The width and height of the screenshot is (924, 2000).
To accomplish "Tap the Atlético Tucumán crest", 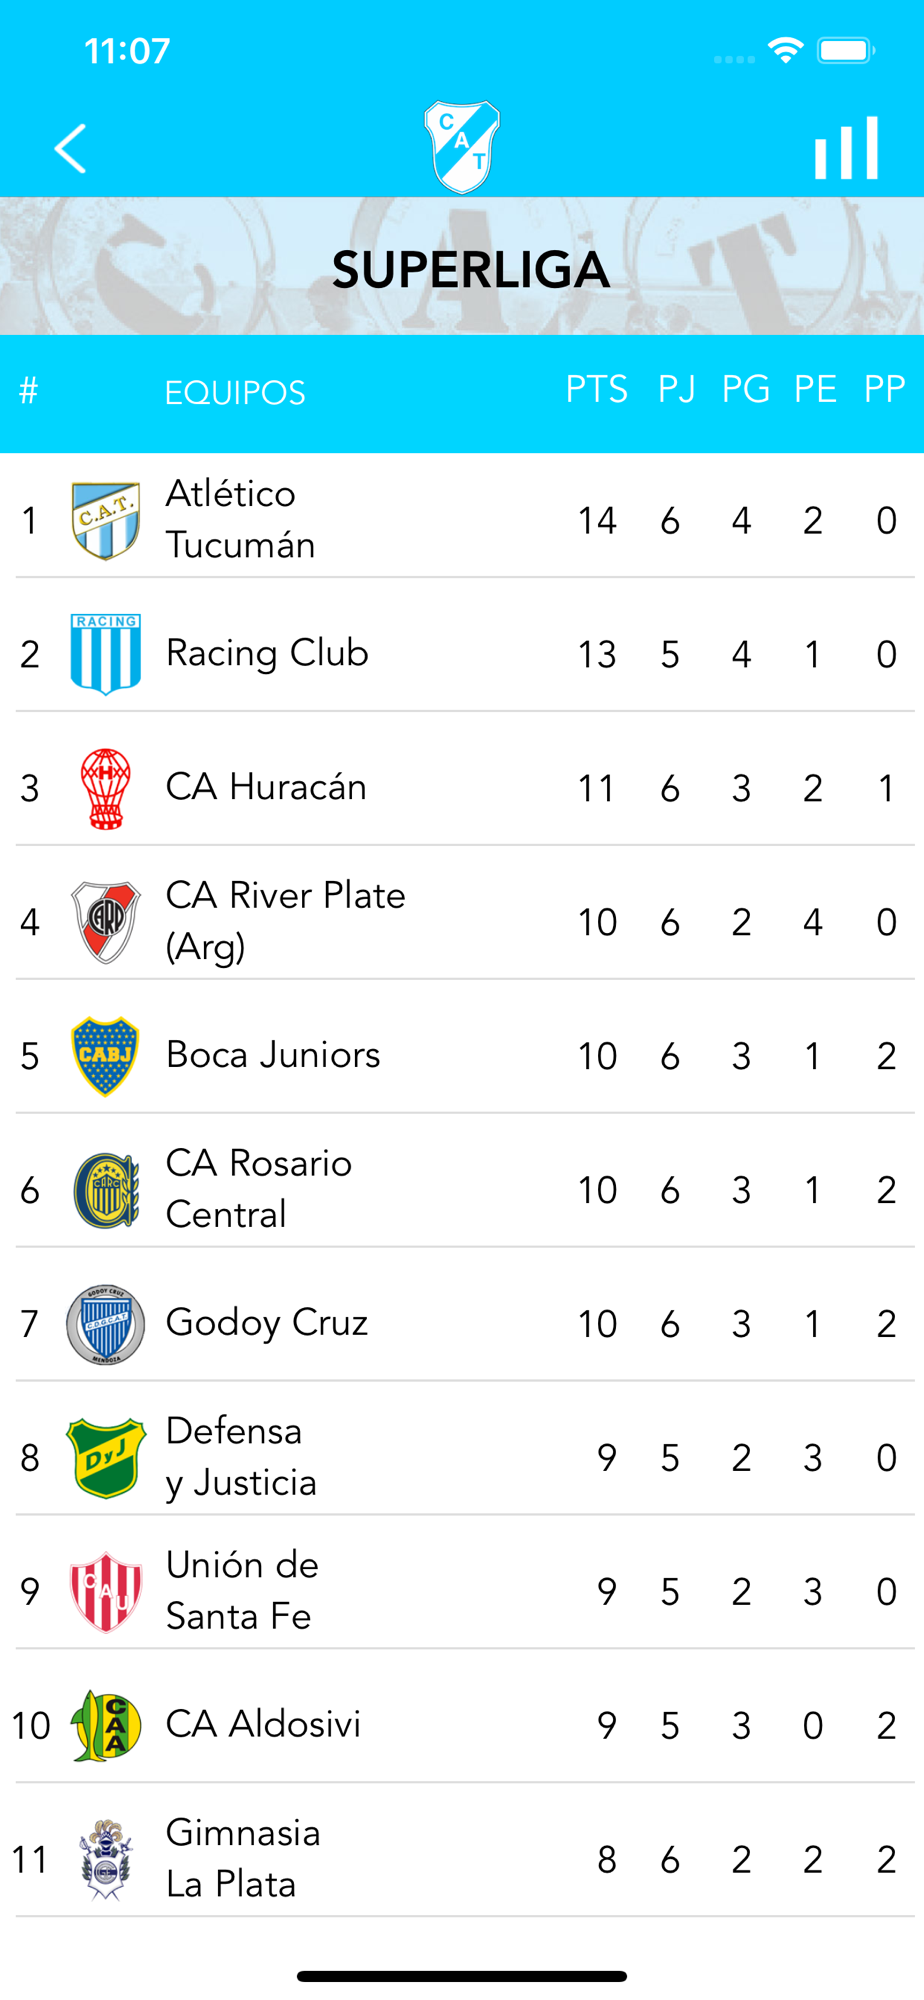I will coord(106,520).
